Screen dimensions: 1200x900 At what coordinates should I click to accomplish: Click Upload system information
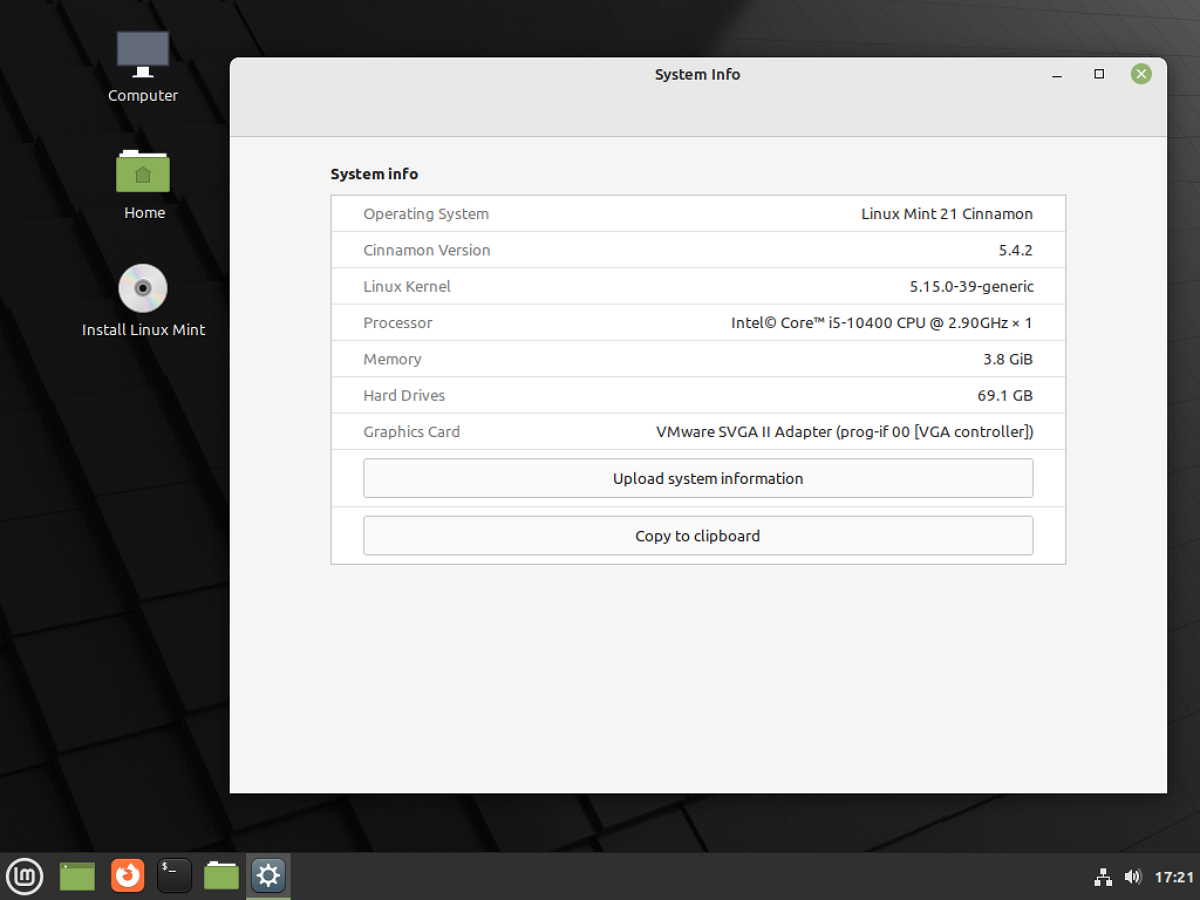(697, 478)
